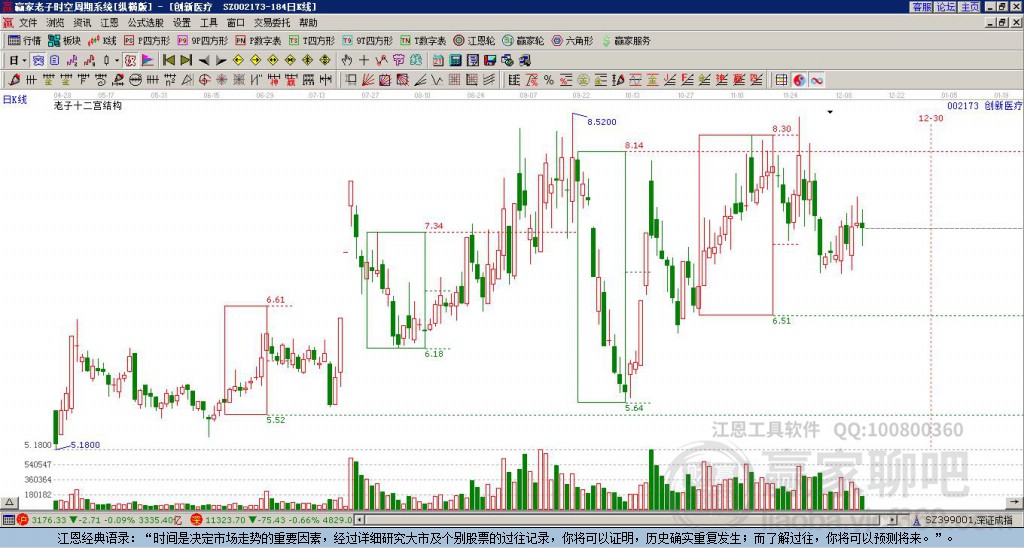
Task: Click the colorful flag icon
Action: [x=148, y=61]
